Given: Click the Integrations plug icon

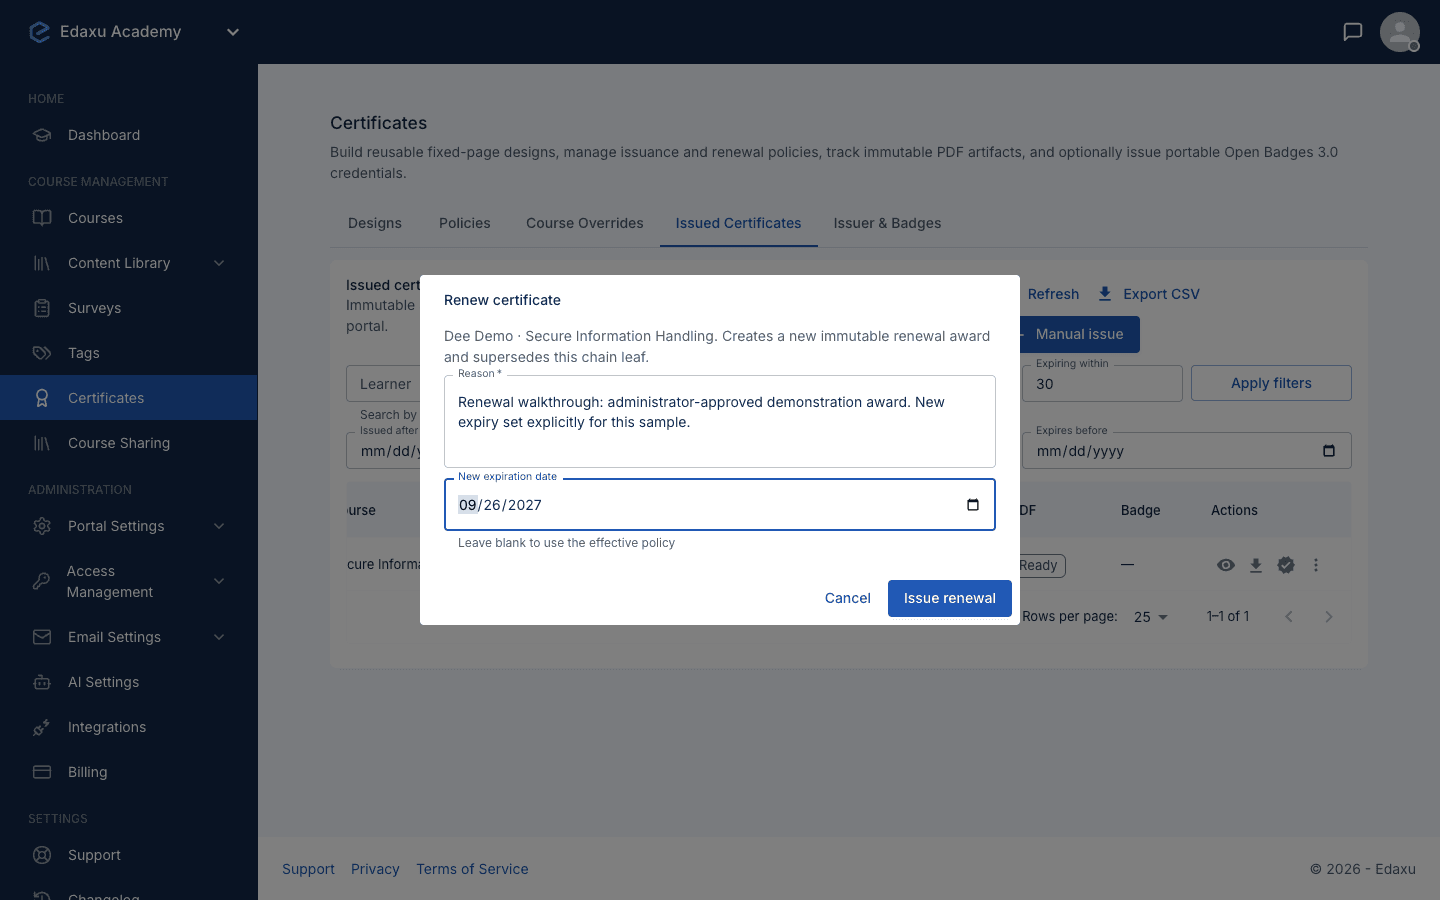Looking at the screenshot, I should (42, 727).
